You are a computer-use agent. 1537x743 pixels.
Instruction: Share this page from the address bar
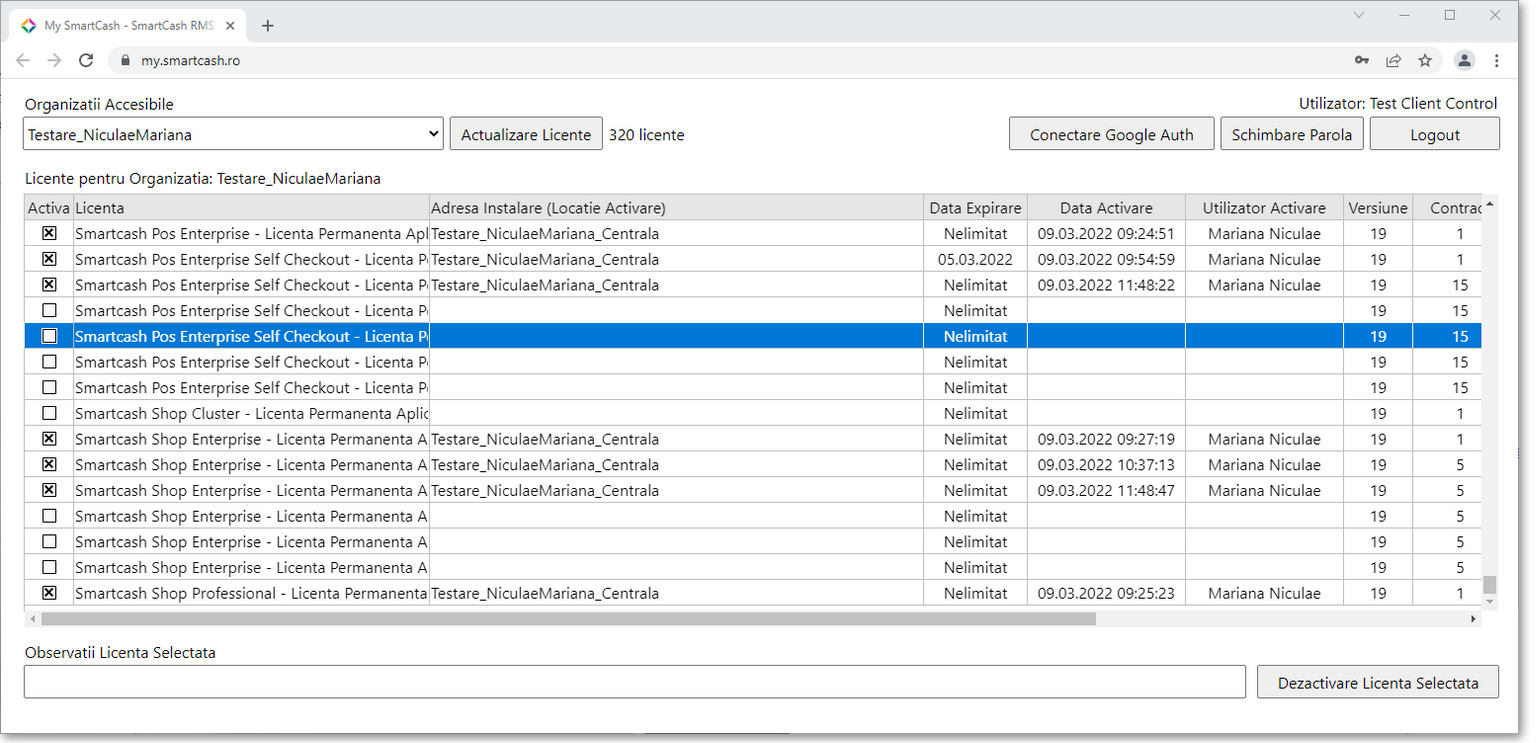(x=1393, y=60)
